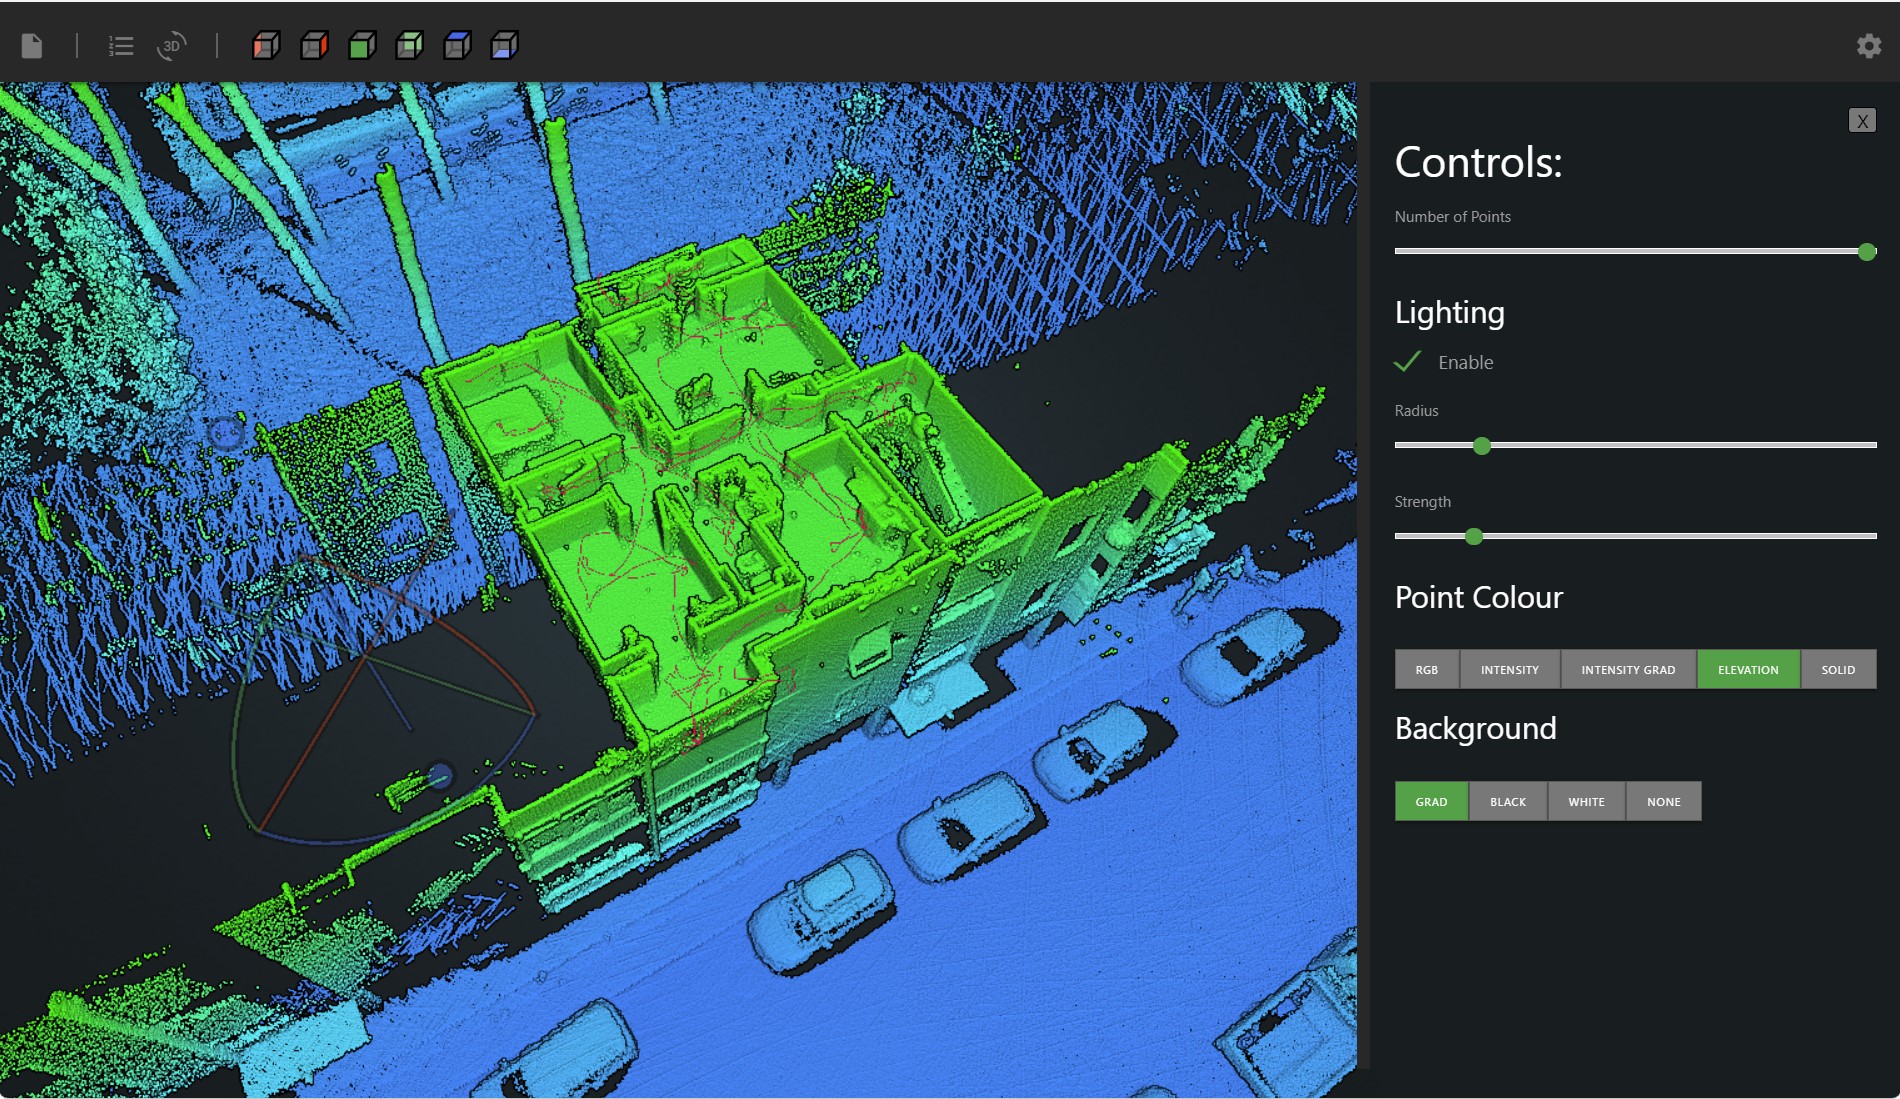Image resolution: width=1900 pixels, height=1099 pixels.
Task: Choose the BLACK background option
Action: 1508,802
